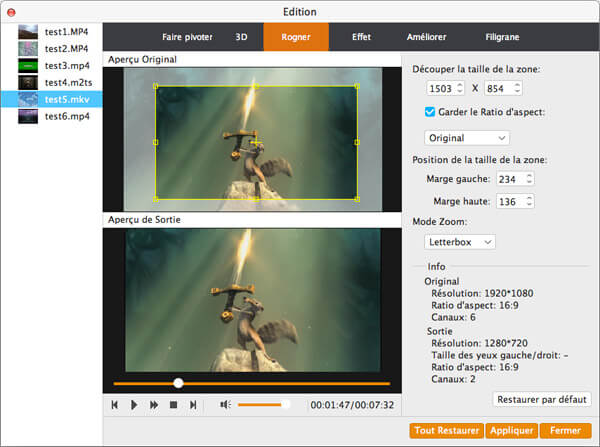Open the Original aspect ratio dropdown
This screenshot has height=447, width=600.
coord(466,138)
